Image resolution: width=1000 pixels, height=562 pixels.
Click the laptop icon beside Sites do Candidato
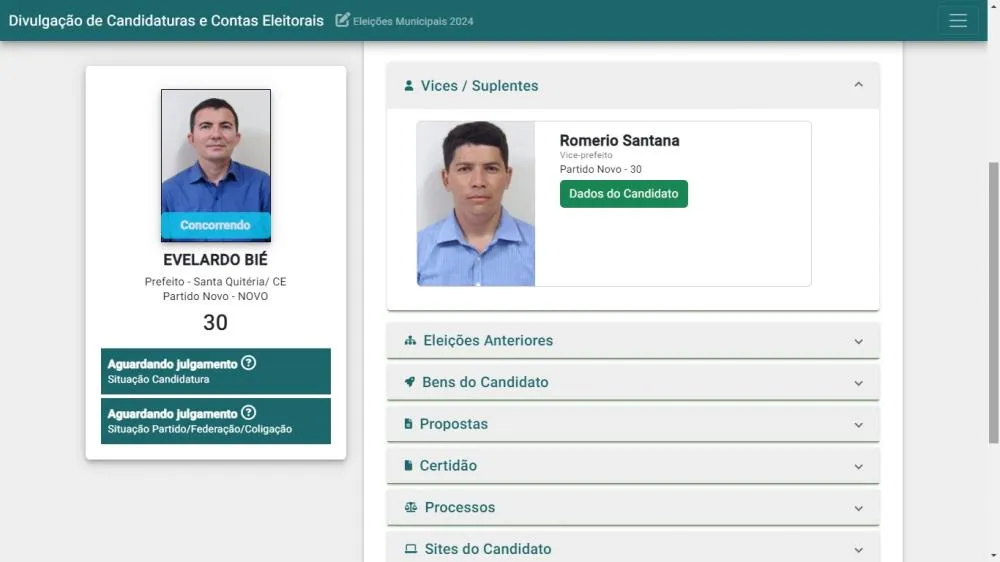tap(410, 549)
